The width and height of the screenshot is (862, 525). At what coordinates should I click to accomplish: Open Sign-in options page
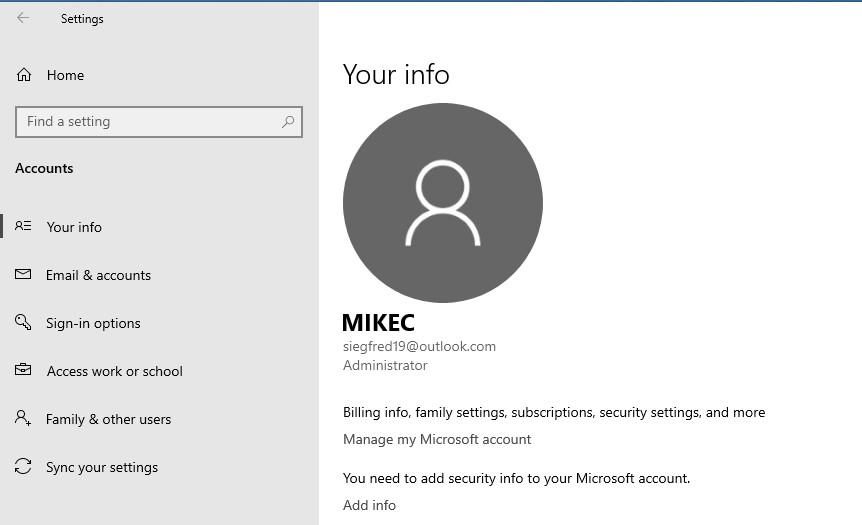coord(93,323)
